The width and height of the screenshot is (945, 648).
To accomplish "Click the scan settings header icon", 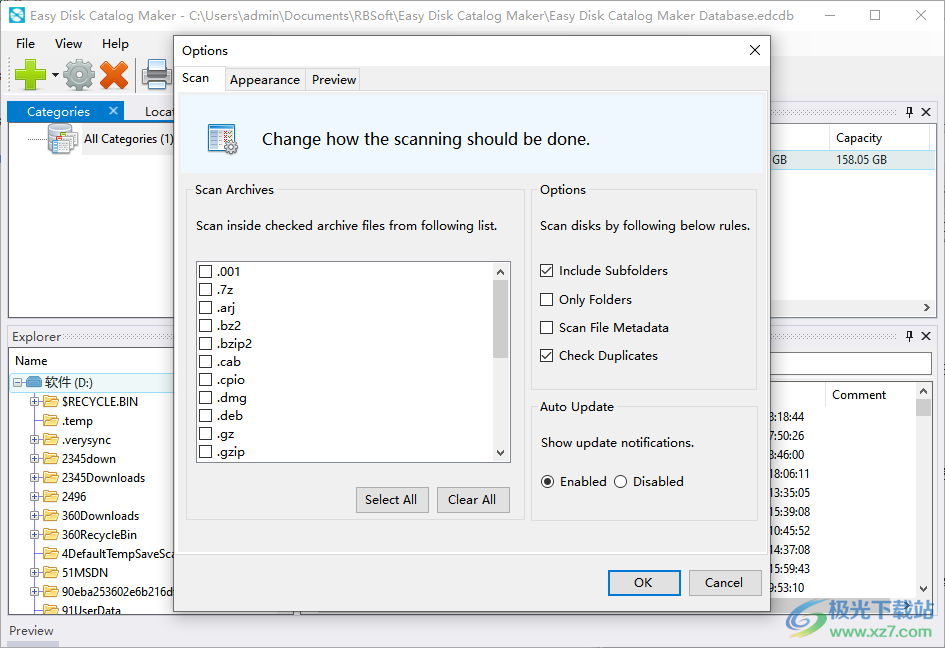I will [222, 139].
